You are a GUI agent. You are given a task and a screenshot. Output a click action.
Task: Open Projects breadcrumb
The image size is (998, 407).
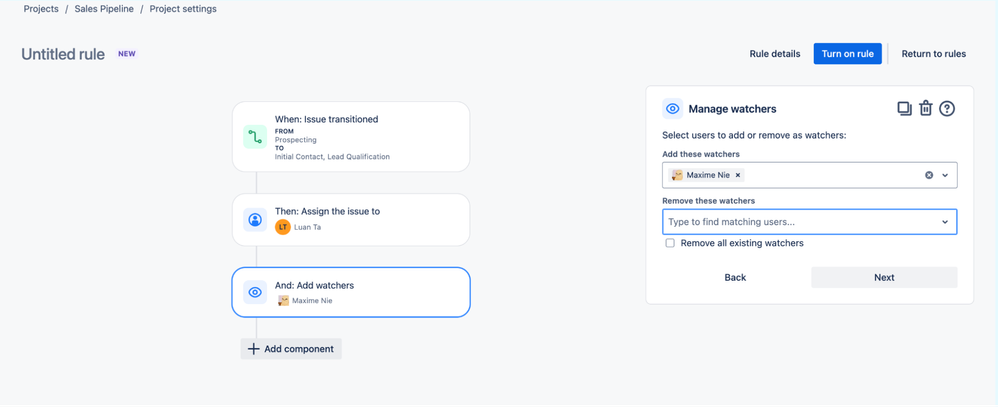[41, 10]
